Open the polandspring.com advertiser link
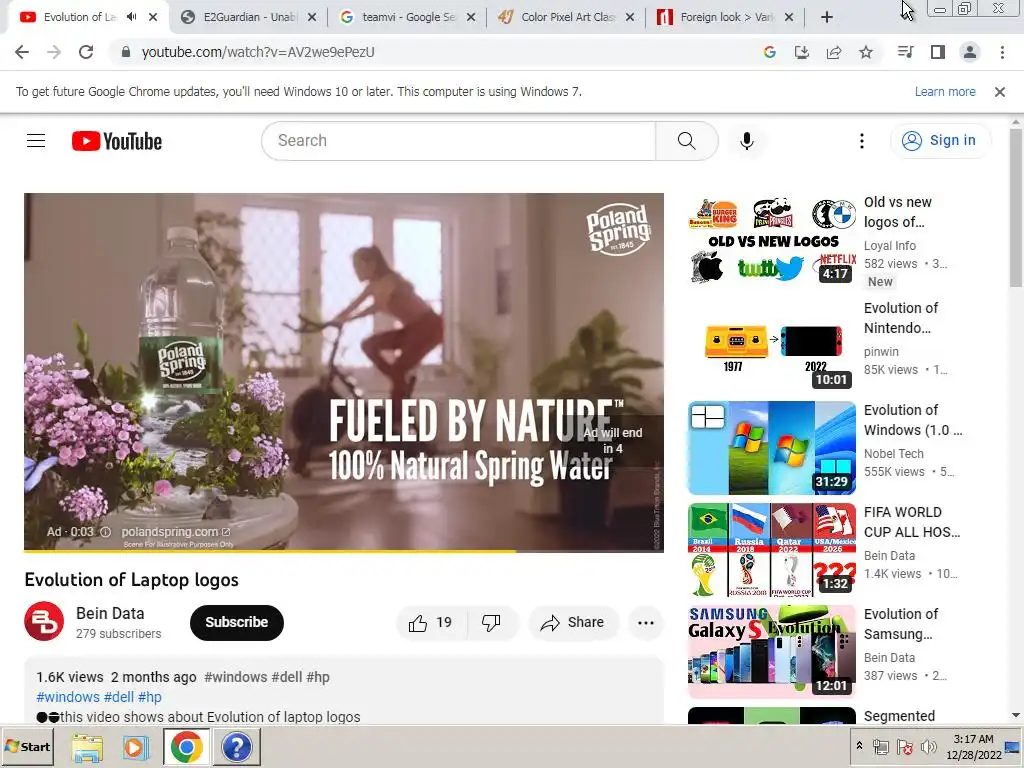 [176, 532]
